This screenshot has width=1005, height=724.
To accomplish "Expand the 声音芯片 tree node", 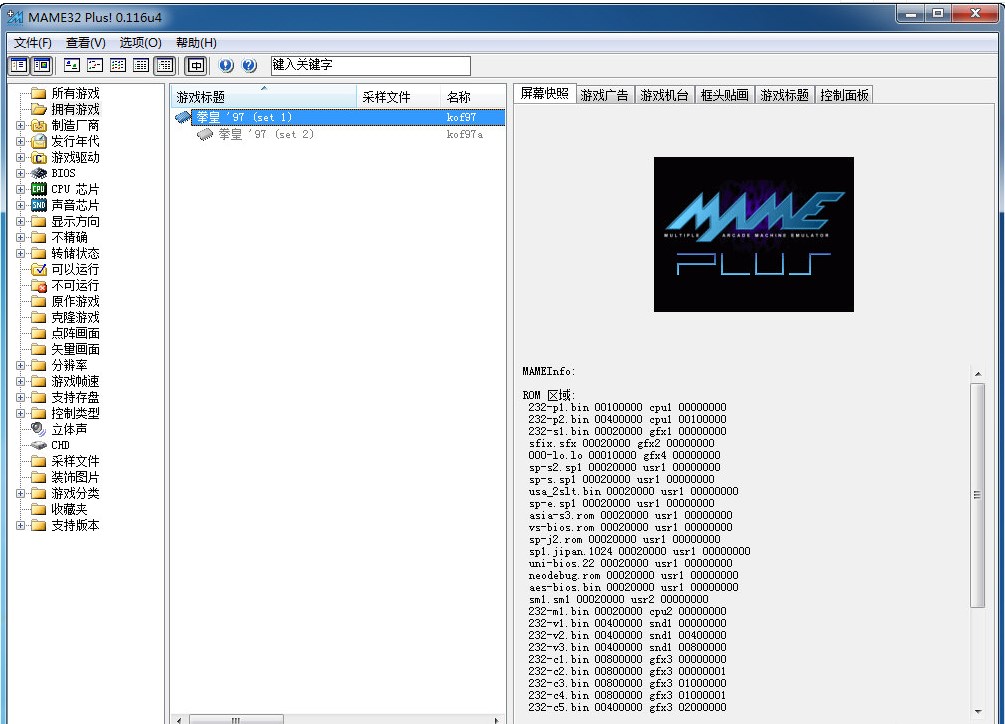I will click(x=21, y=205).
